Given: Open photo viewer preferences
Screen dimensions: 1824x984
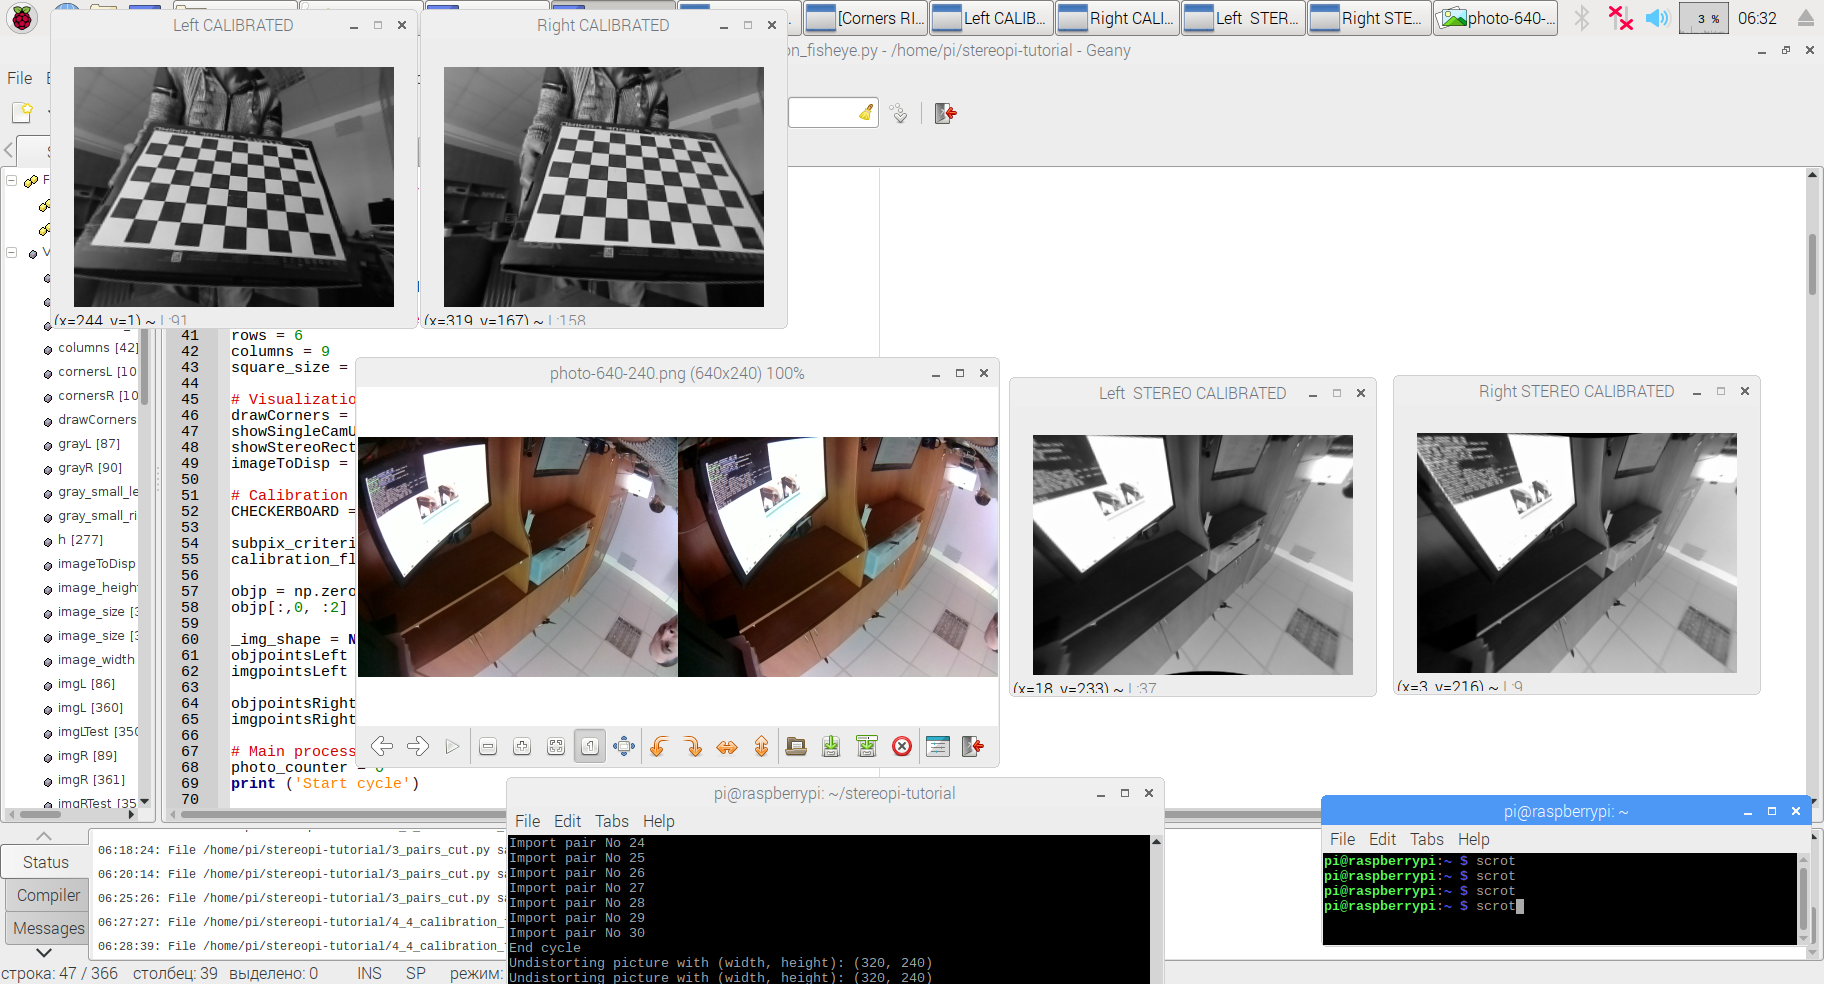Looking at the screenshot, I should tap(937, 746).
